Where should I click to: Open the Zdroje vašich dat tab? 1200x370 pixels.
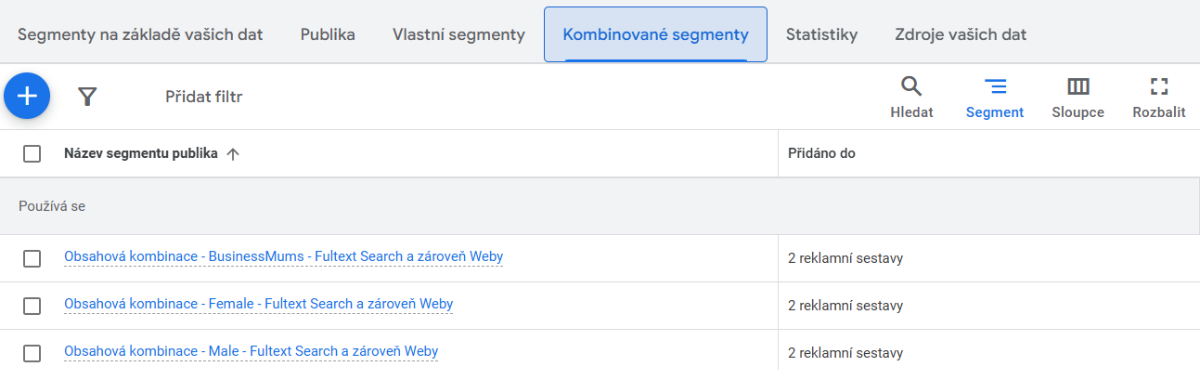click(961, 35)
